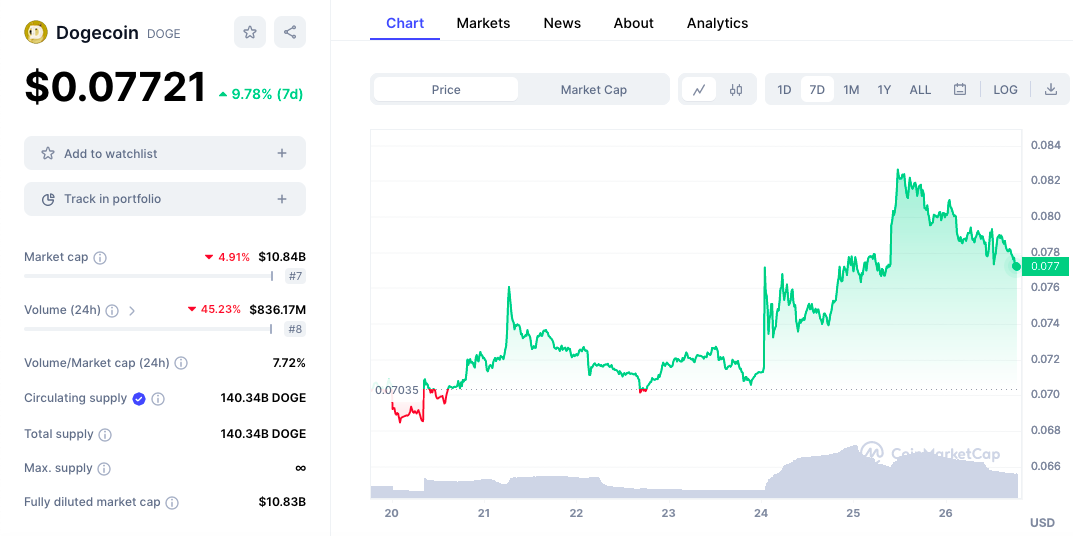This screenshot has height=536, width=1073.
Task: Toggle chart to Price view
Action: click(446, 90)
